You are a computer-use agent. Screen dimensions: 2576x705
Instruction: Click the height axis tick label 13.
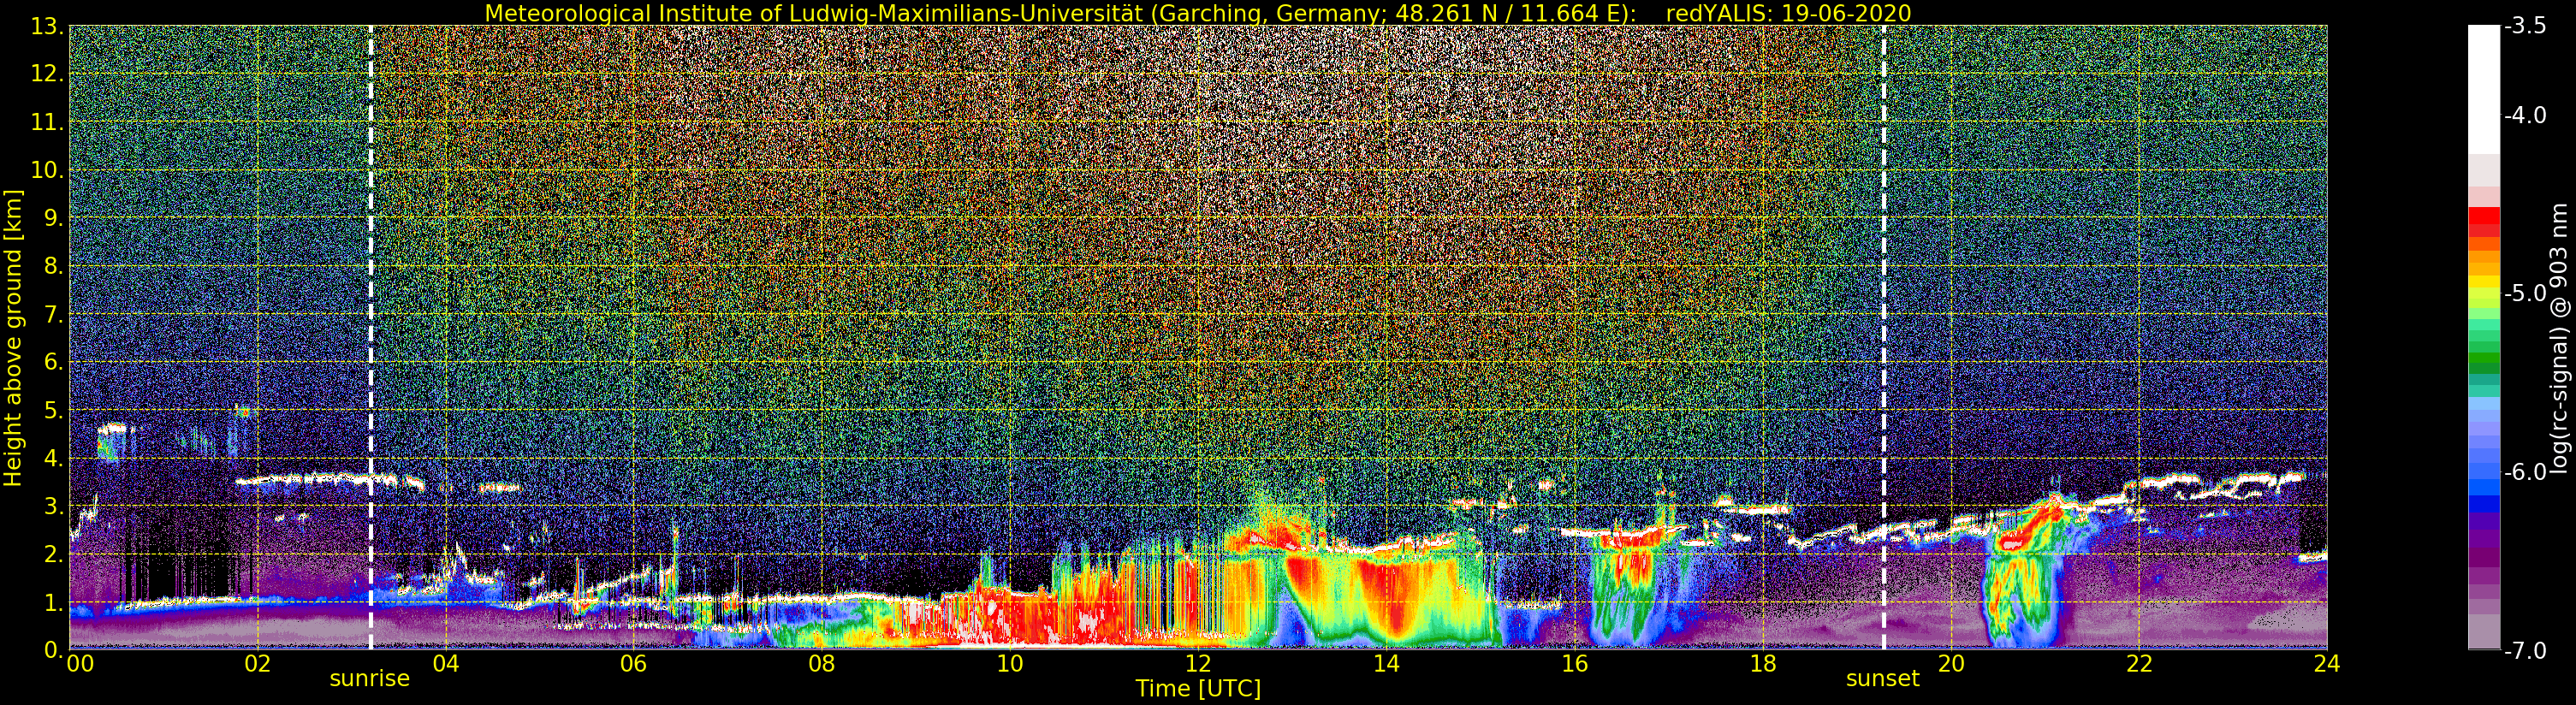(x=47, y=27)
